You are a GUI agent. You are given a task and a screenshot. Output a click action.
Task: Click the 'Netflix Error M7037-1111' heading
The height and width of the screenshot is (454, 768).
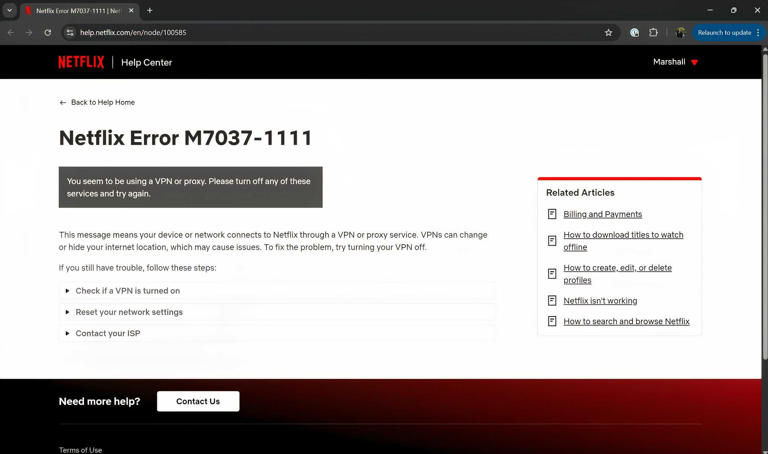(x=185, y=138)
